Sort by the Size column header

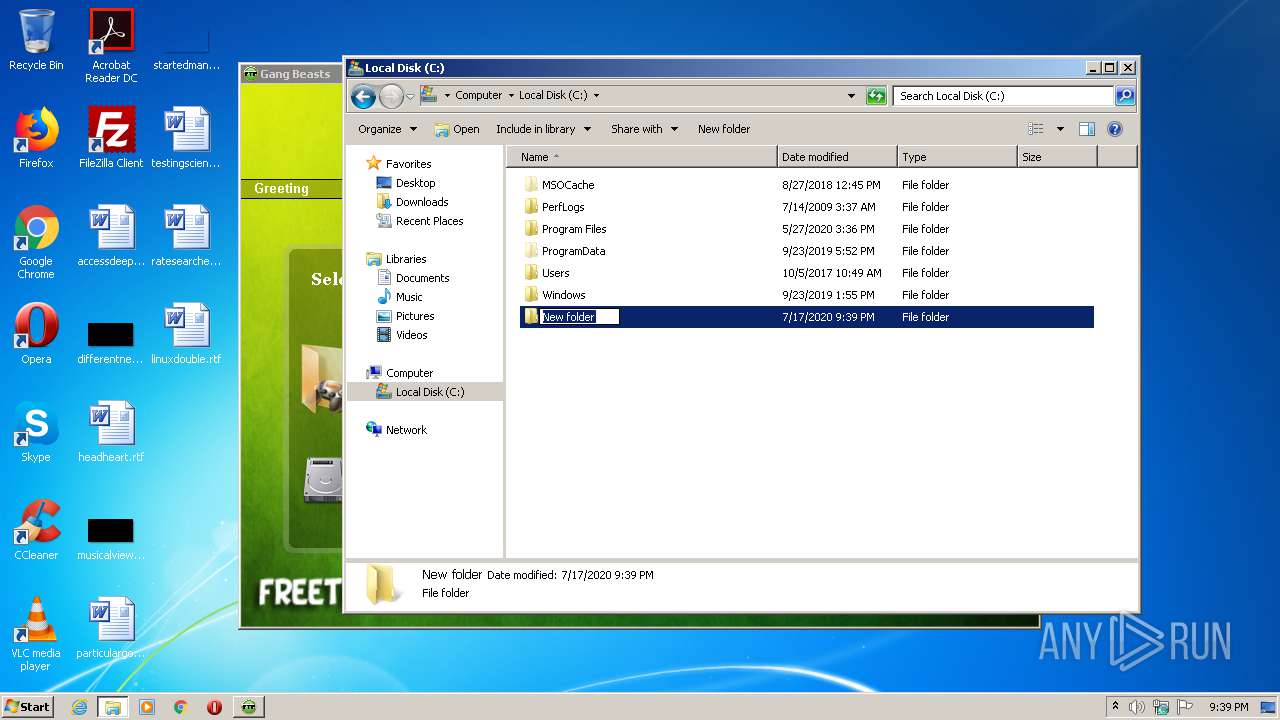click(x=1057, y=157)
